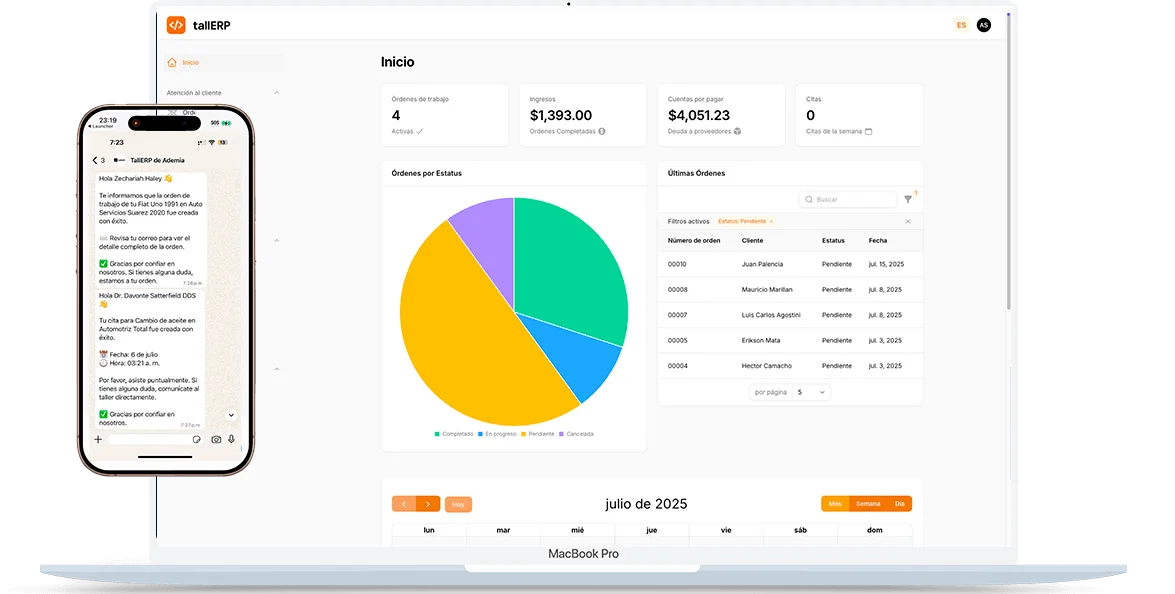Switch calendar to Mes view
This screenshot has width=1175, height=594.
[835, 504]
